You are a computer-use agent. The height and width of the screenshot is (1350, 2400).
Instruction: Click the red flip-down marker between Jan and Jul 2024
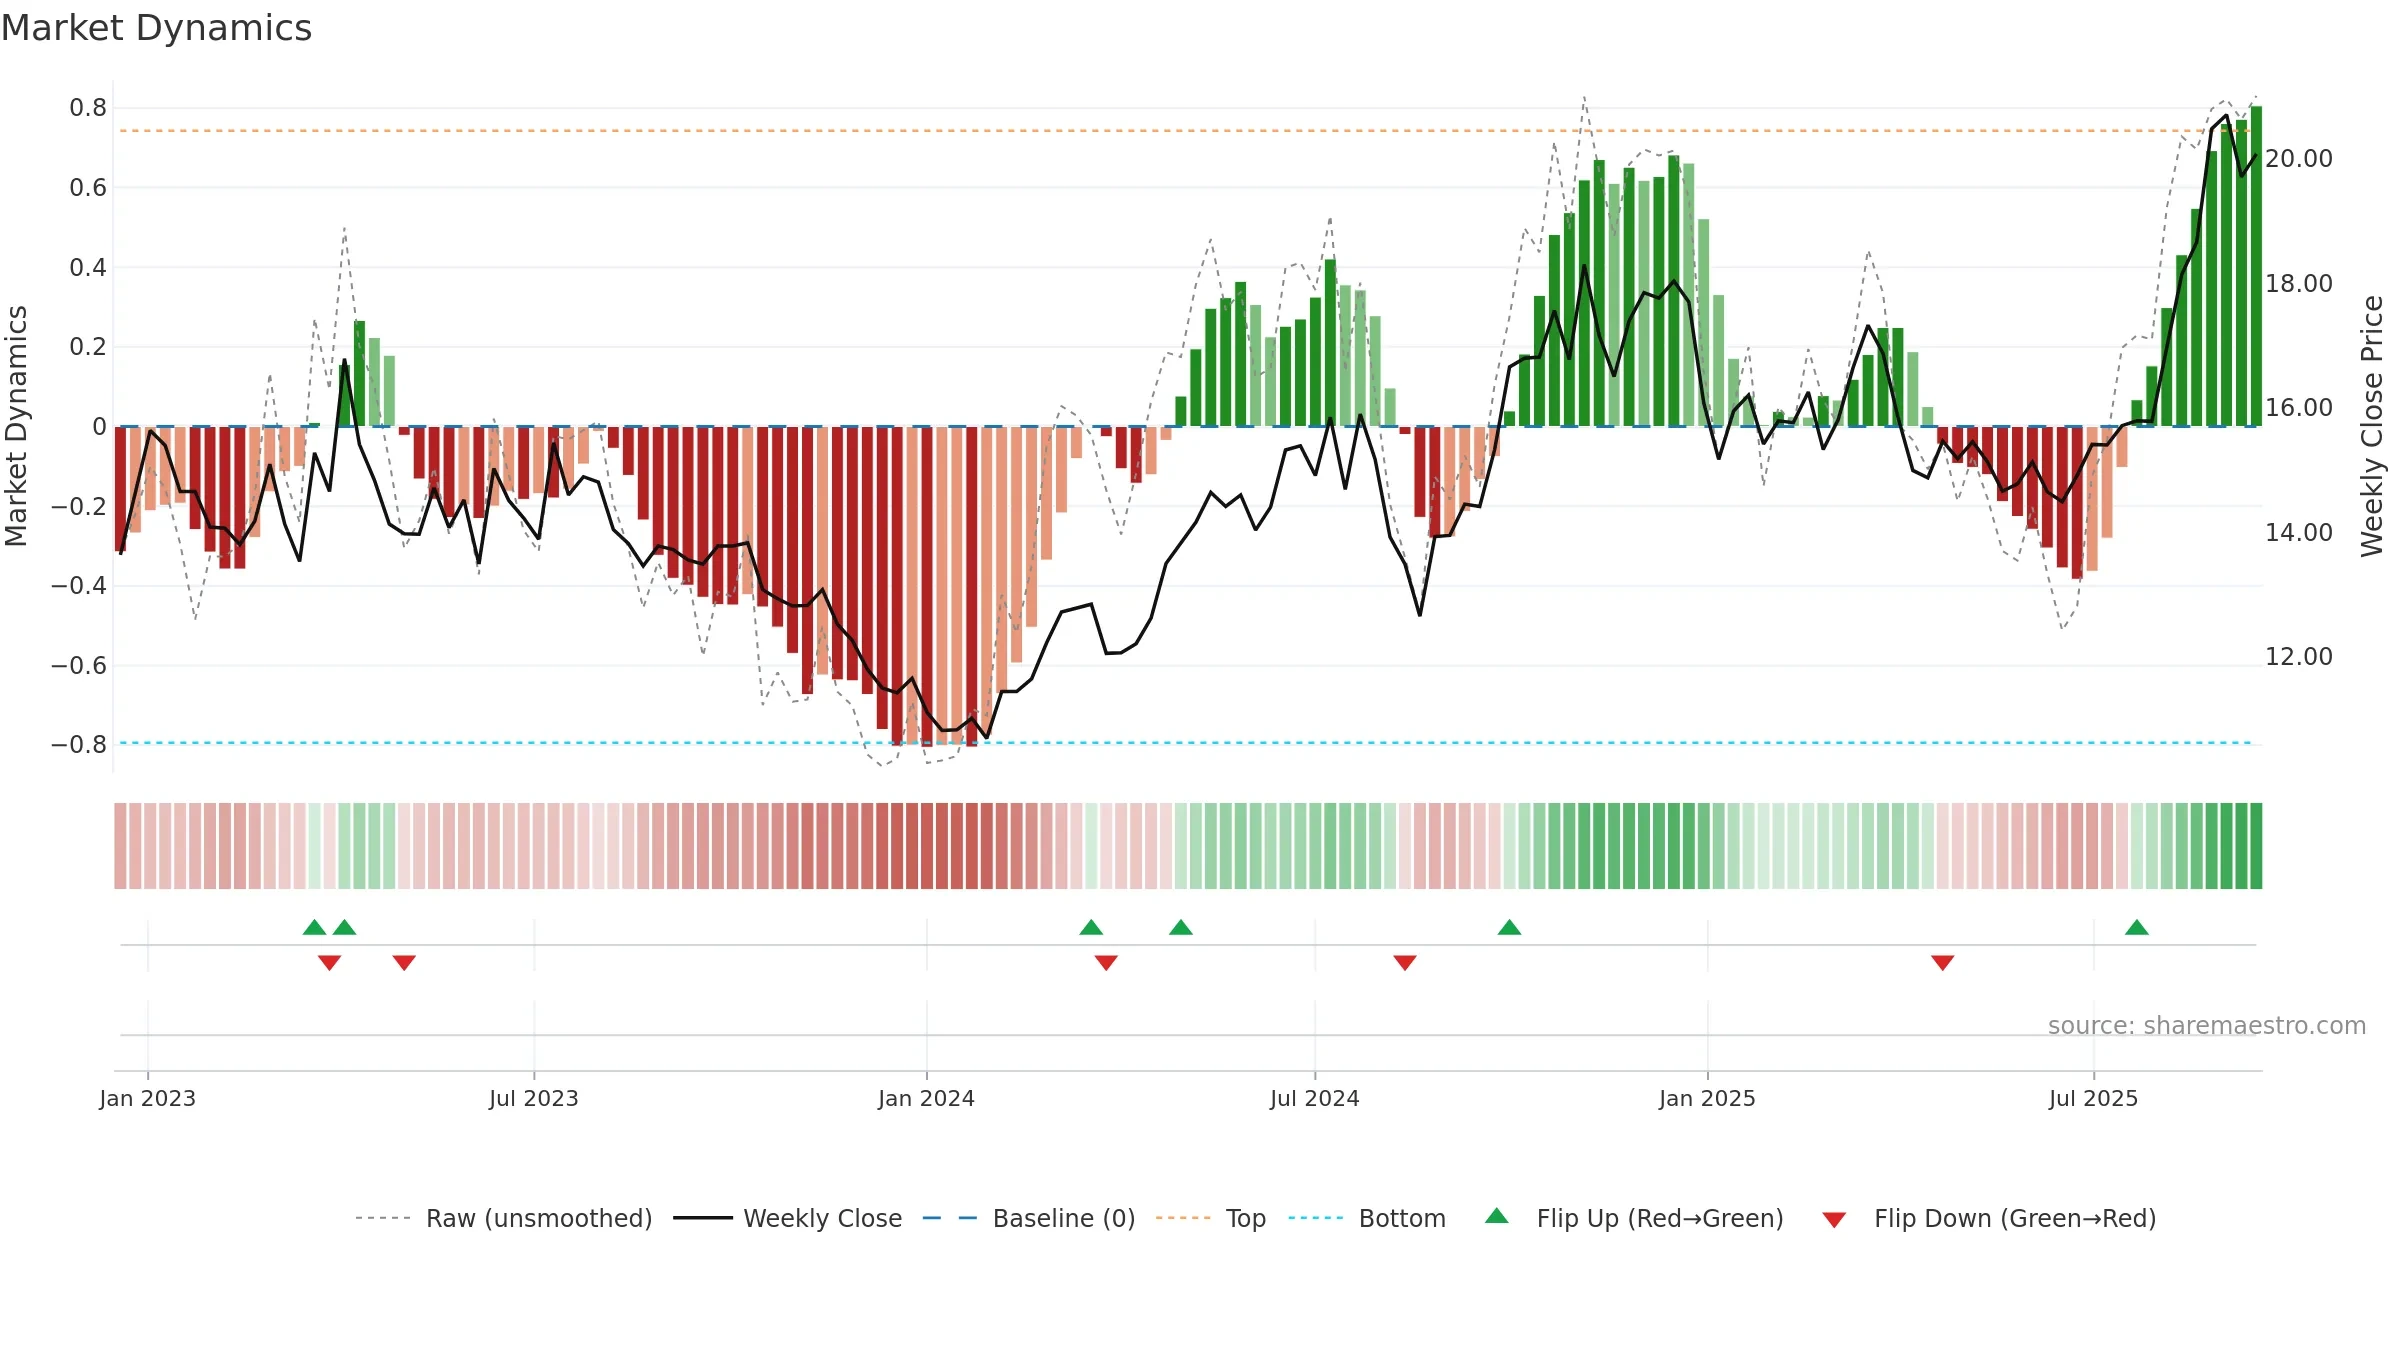1106,962
